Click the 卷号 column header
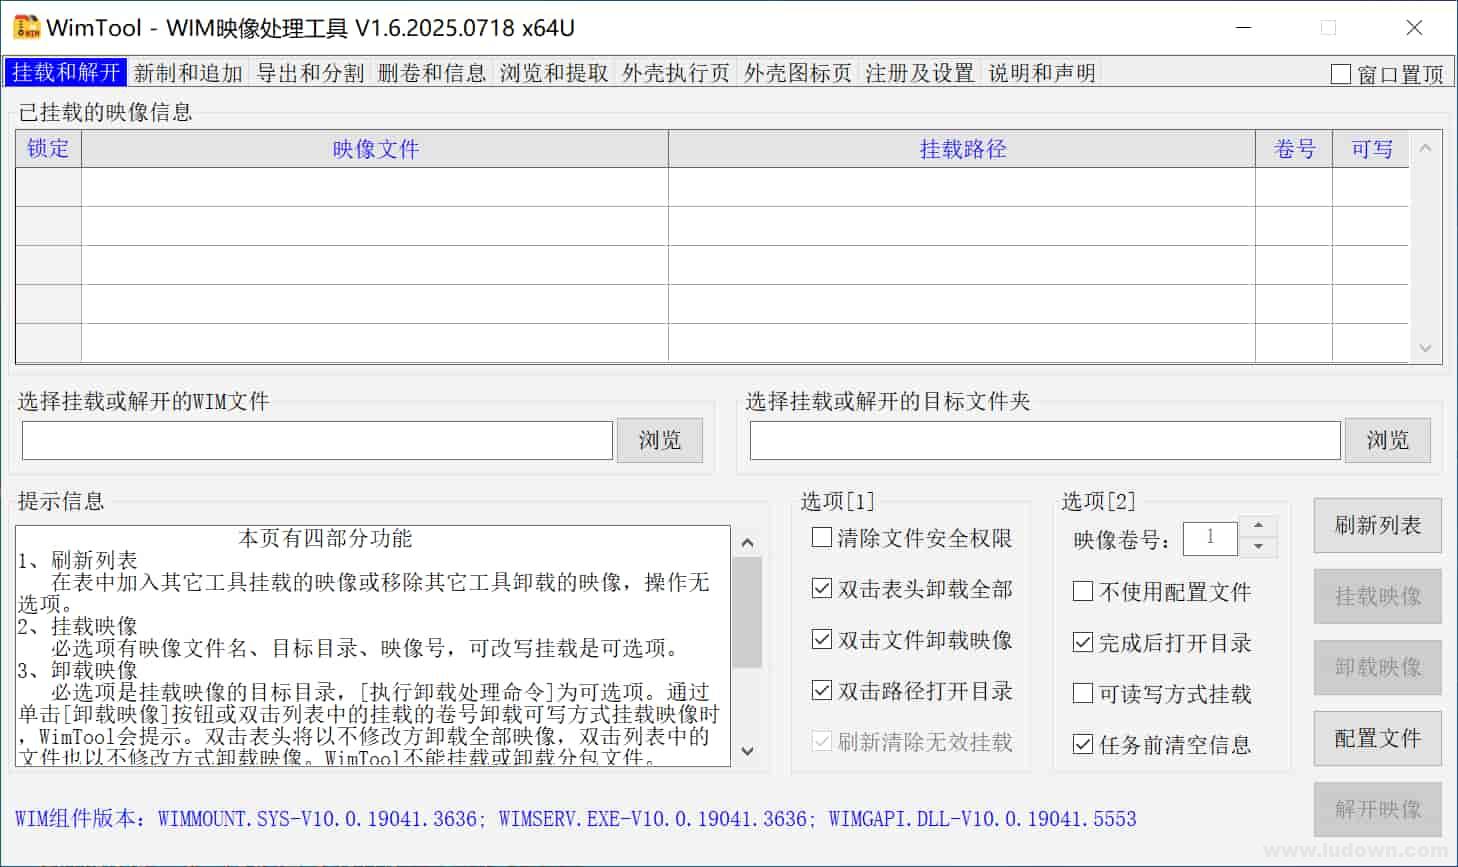 [x=1294, y=149]
